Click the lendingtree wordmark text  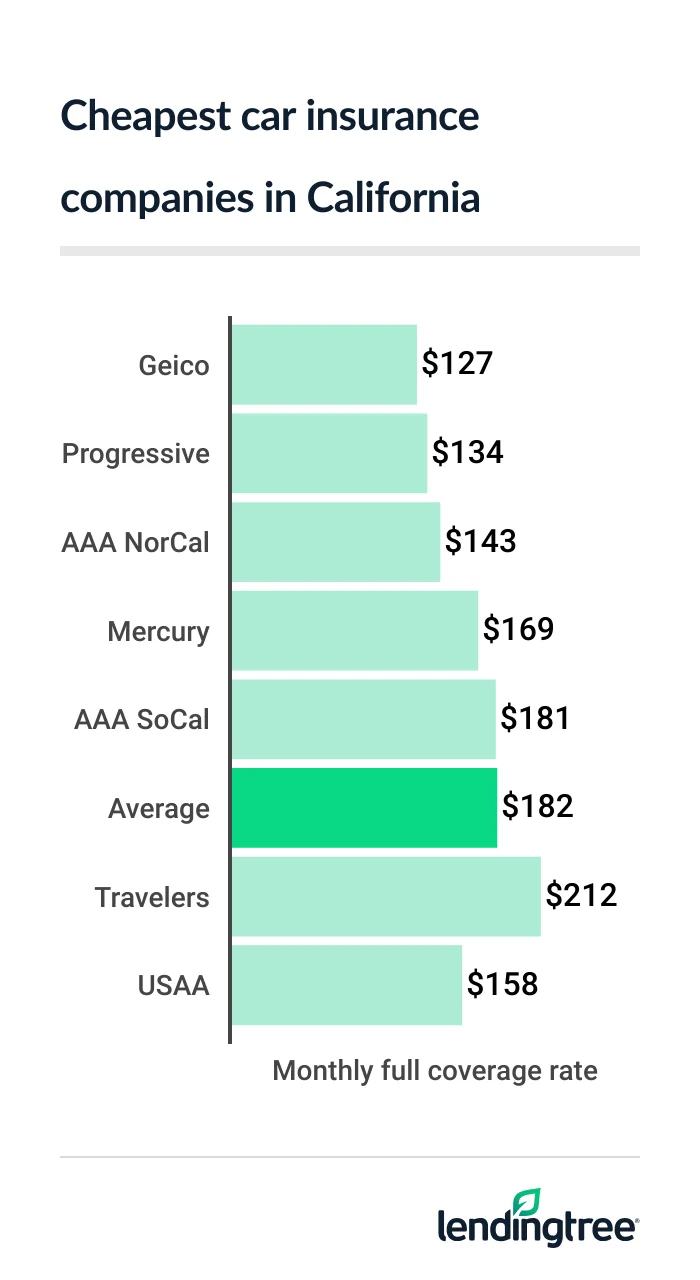tap(538, 1228)
